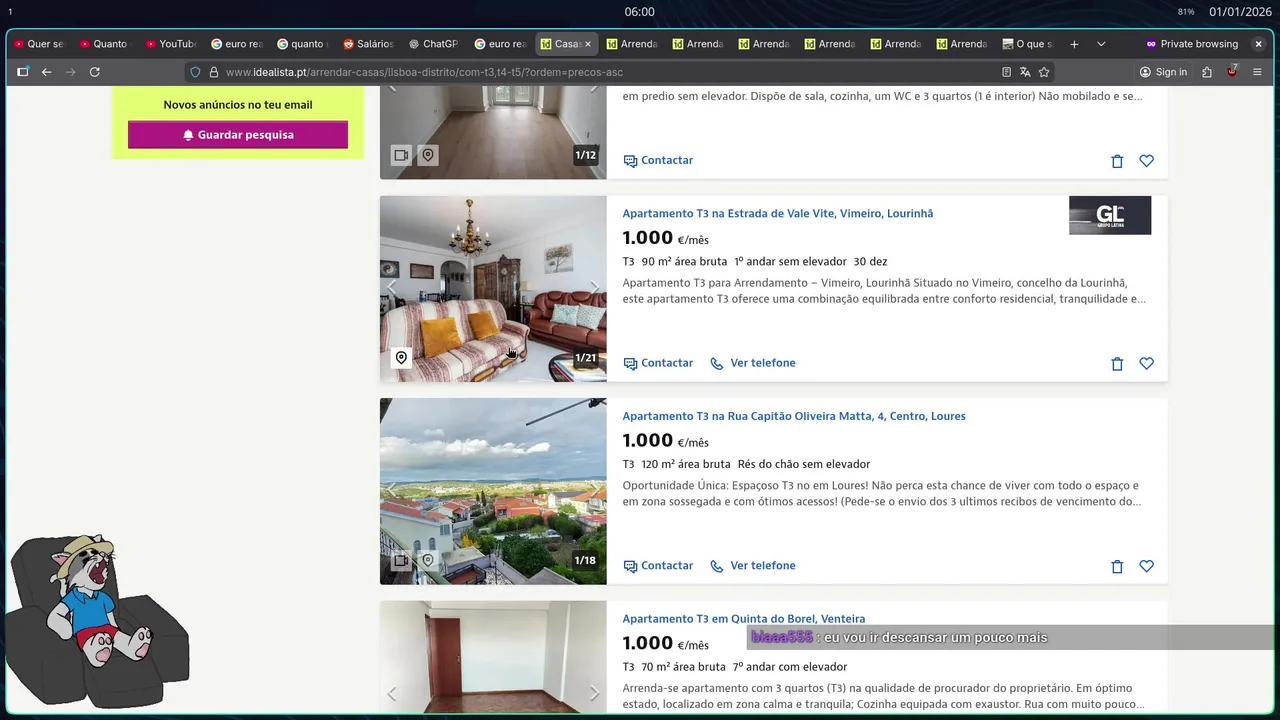
Task: Expand the list all tabs chevron
Action: point(1101,44)
